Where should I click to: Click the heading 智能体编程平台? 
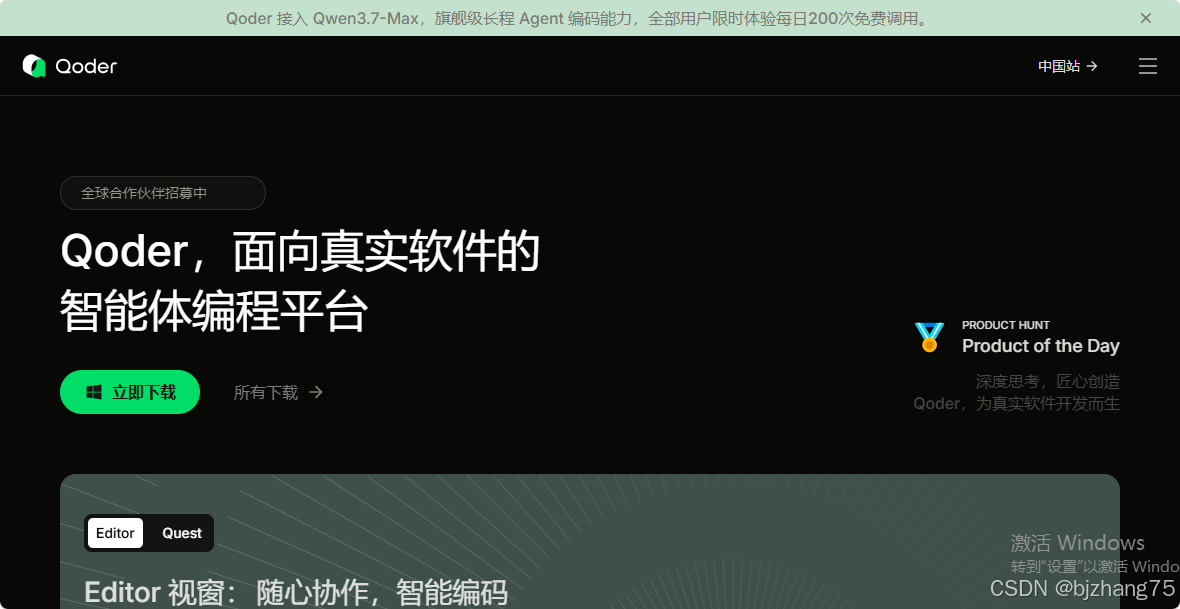point(214,311)
